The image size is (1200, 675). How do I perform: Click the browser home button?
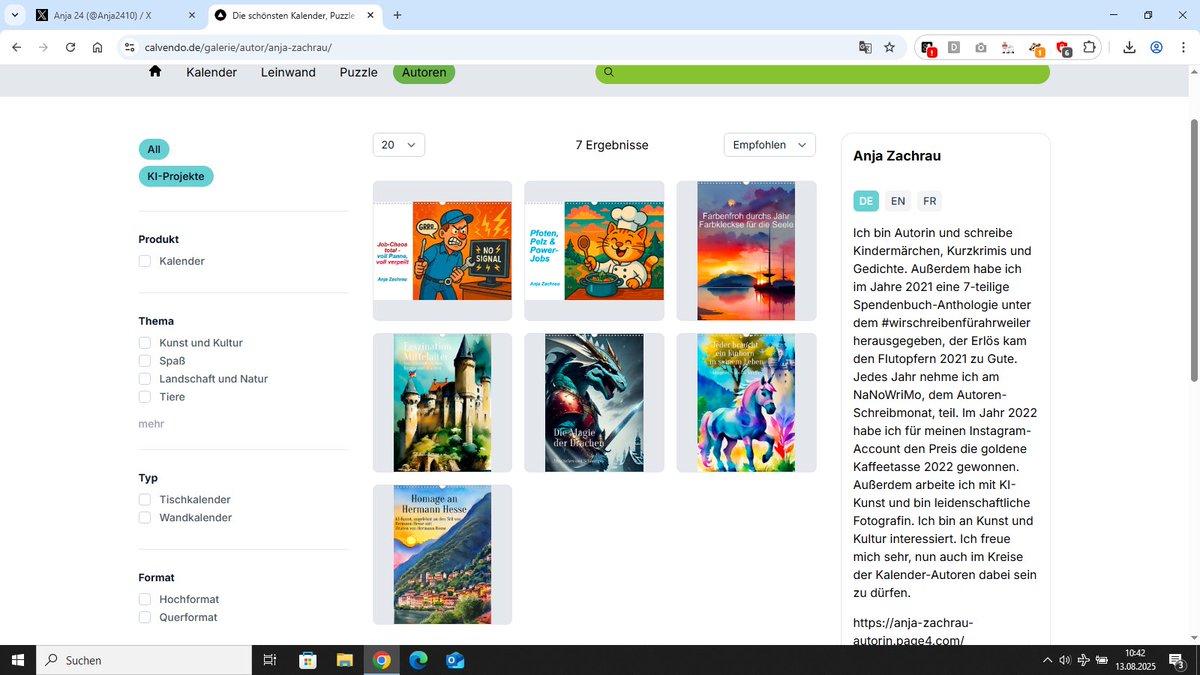(x=97, y=47)
